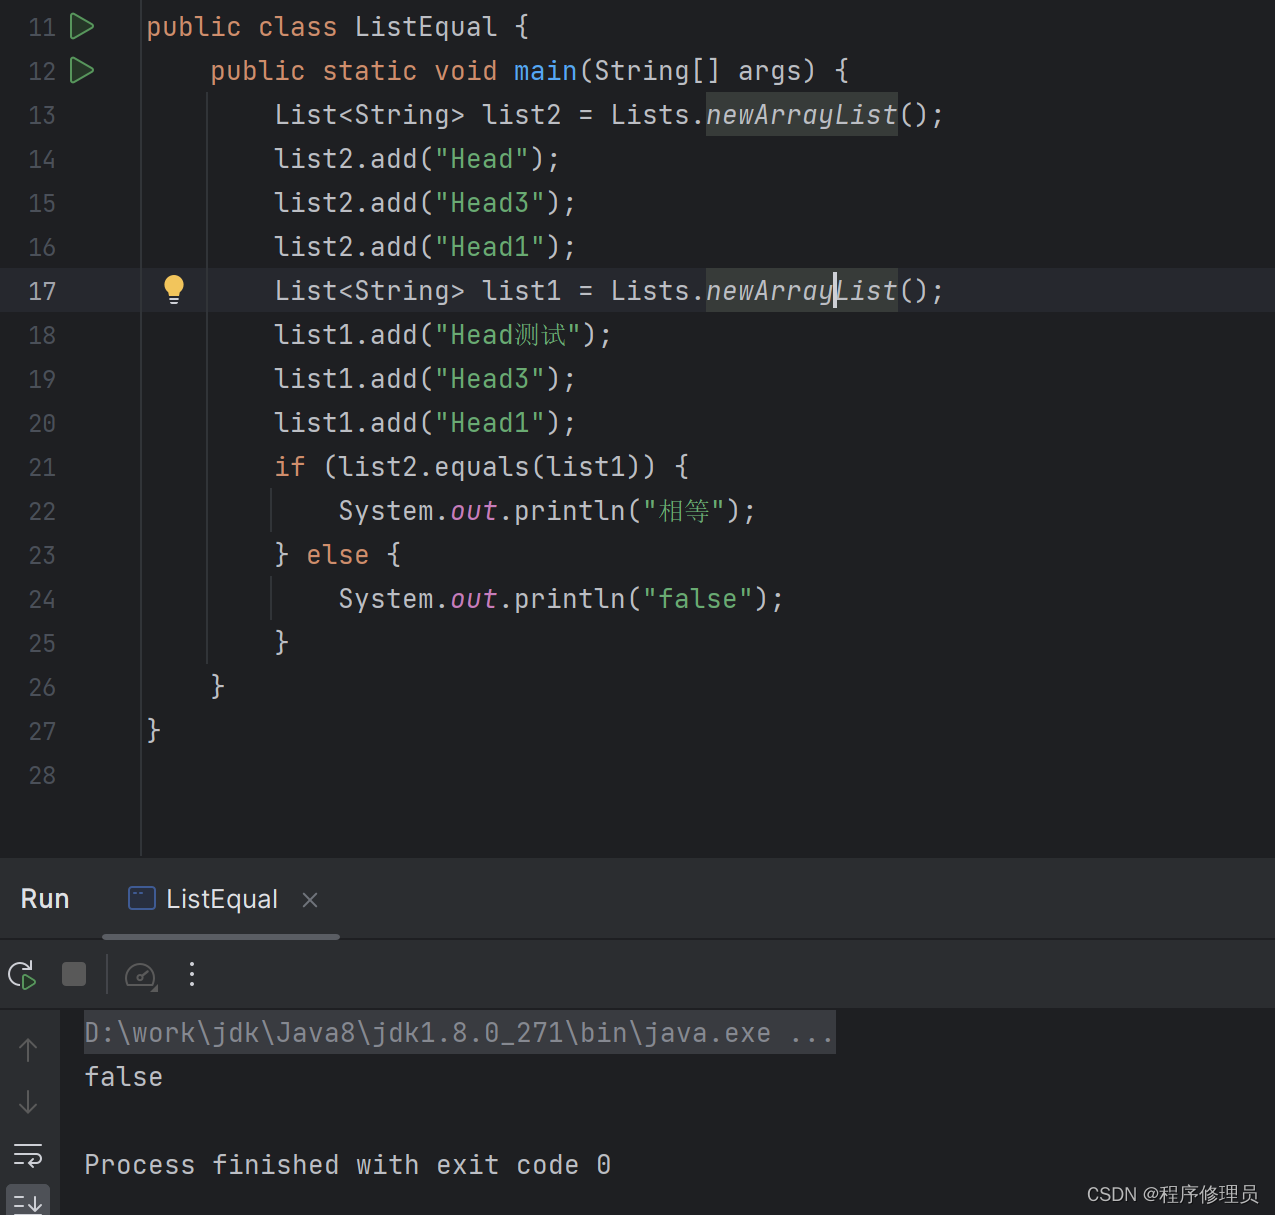1275x1215 pixels.
Task: Close the ListEqual run tab
Action: [310, 900]
